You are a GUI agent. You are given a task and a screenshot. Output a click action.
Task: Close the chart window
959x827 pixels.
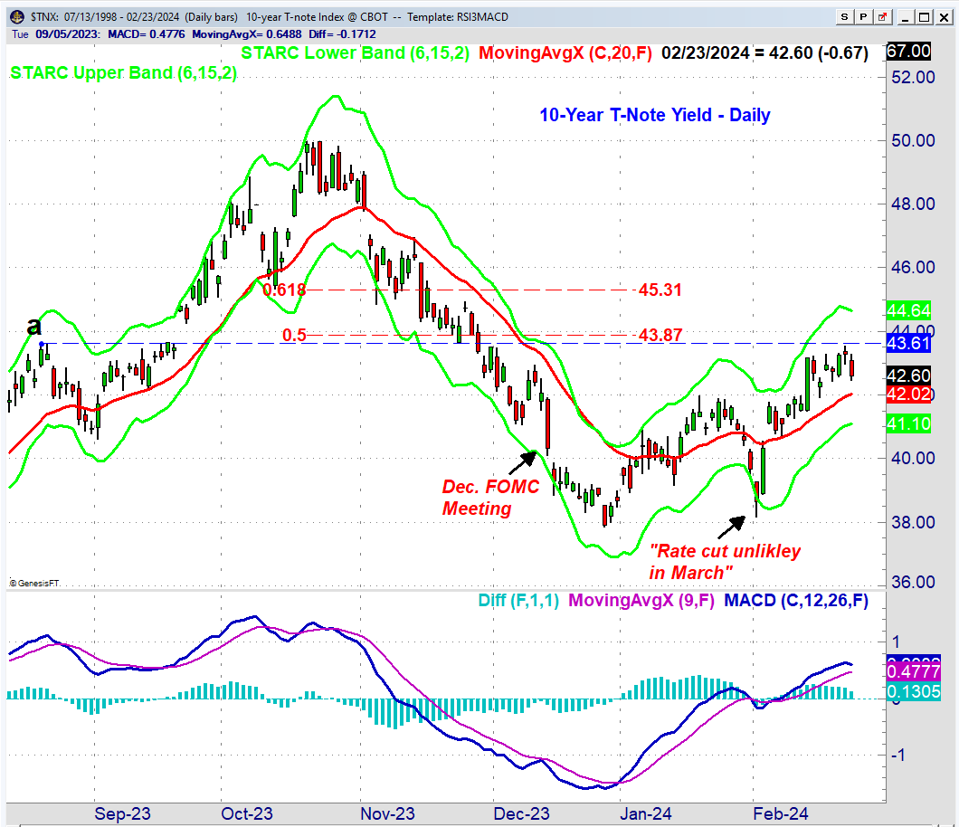(x=943, y=17)
